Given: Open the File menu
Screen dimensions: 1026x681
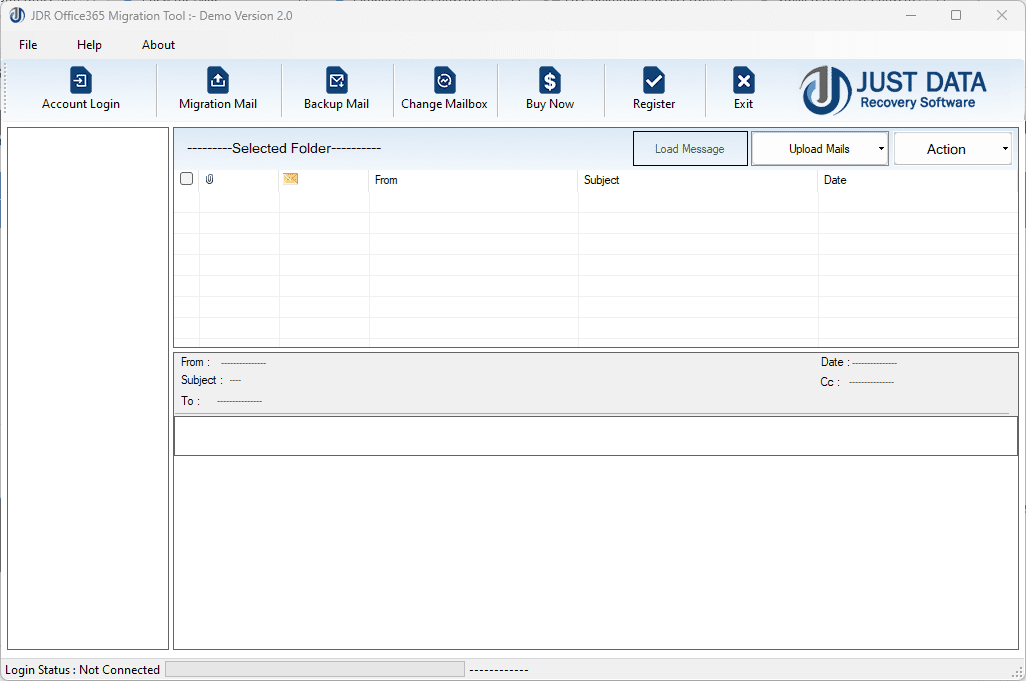Looking at the screenshot, I should coord(27,45).
